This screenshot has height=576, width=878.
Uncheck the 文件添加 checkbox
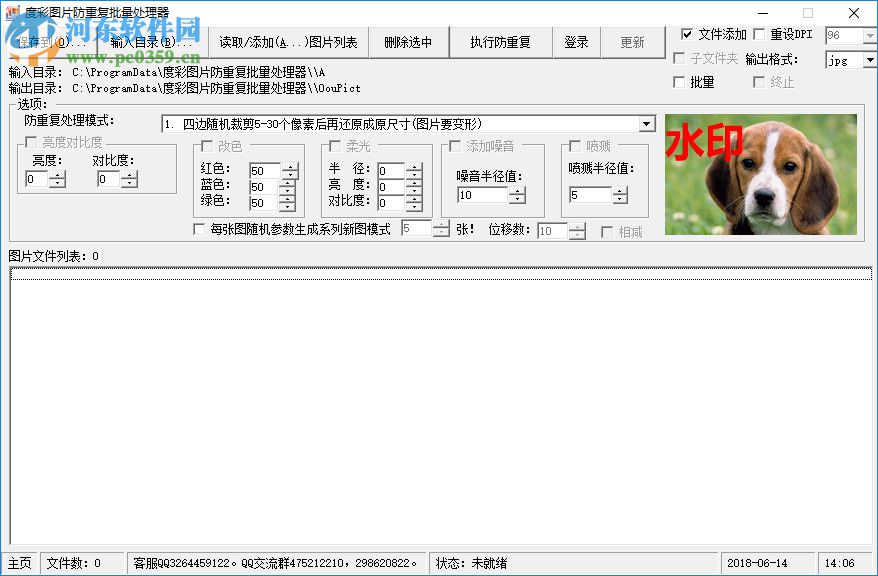point(689,33)
